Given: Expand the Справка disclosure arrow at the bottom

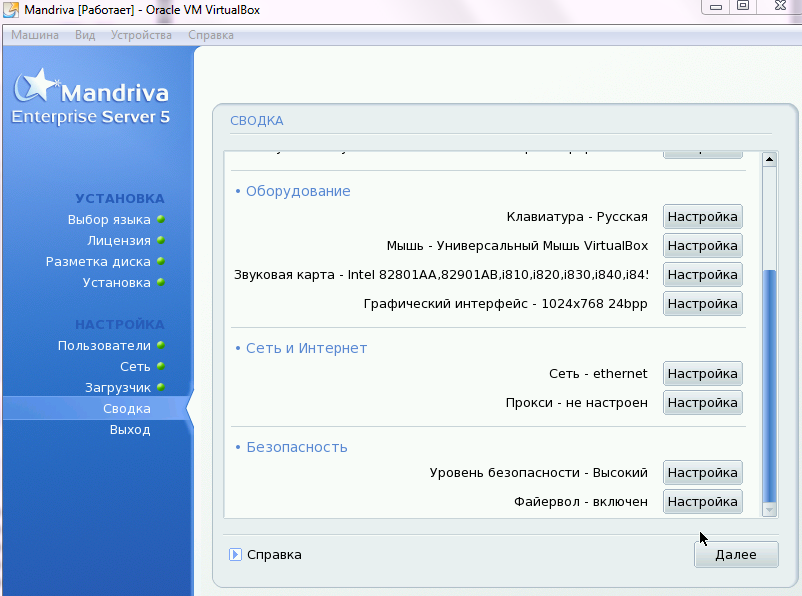Looking at the screenshot, I should pyautogui.click(x=235, y=555).
